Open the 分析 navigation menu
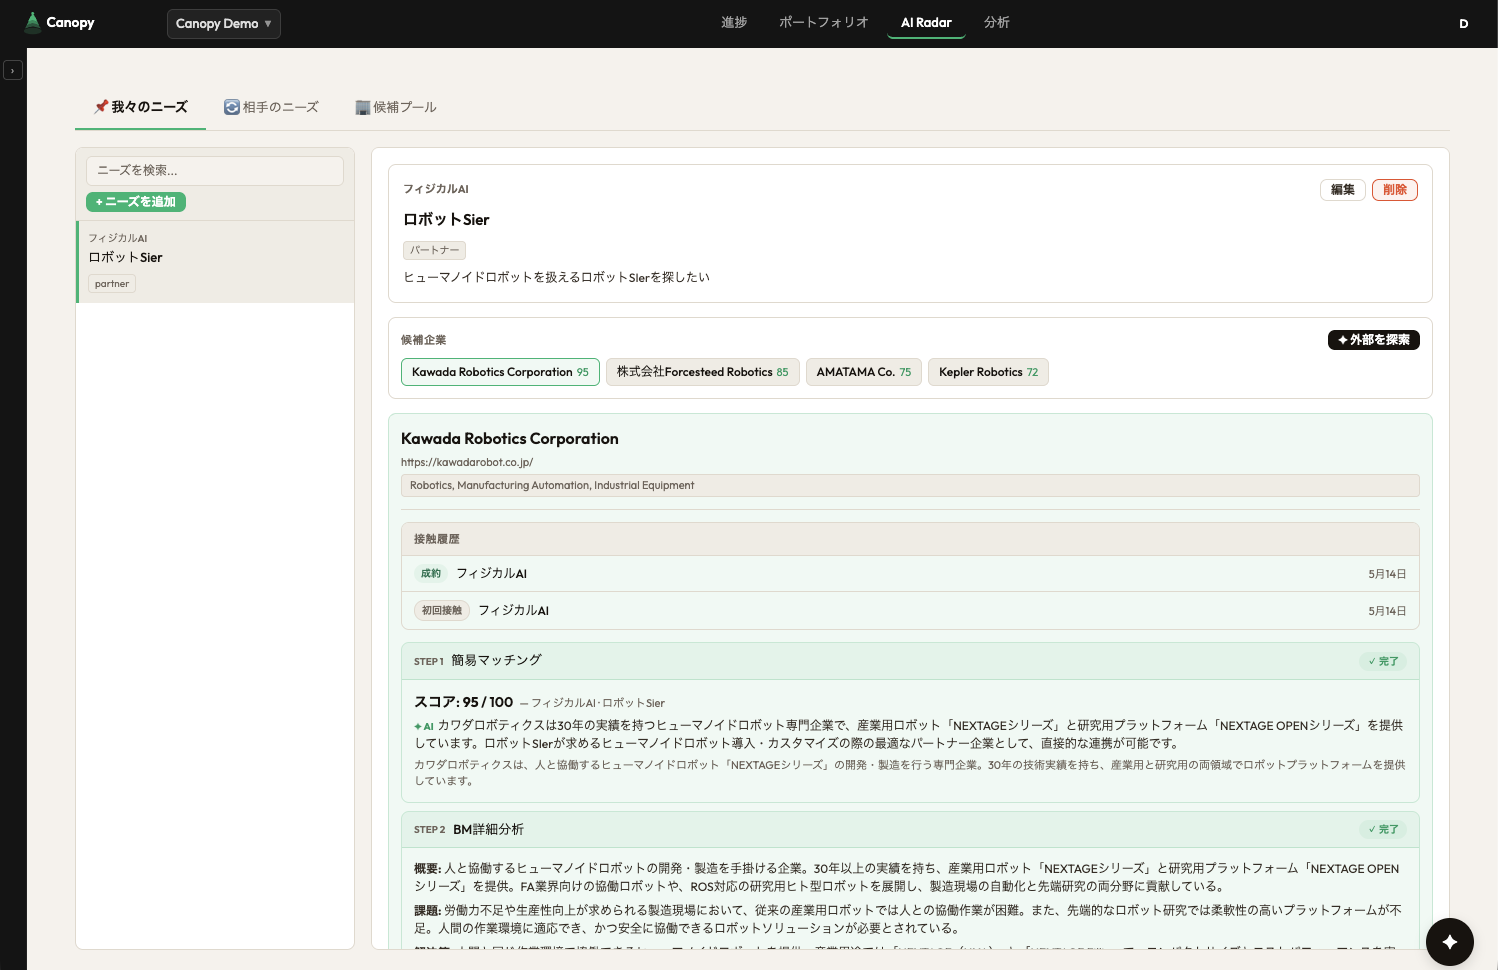This screenshot has height=970, width=1498. click(997, 22)
